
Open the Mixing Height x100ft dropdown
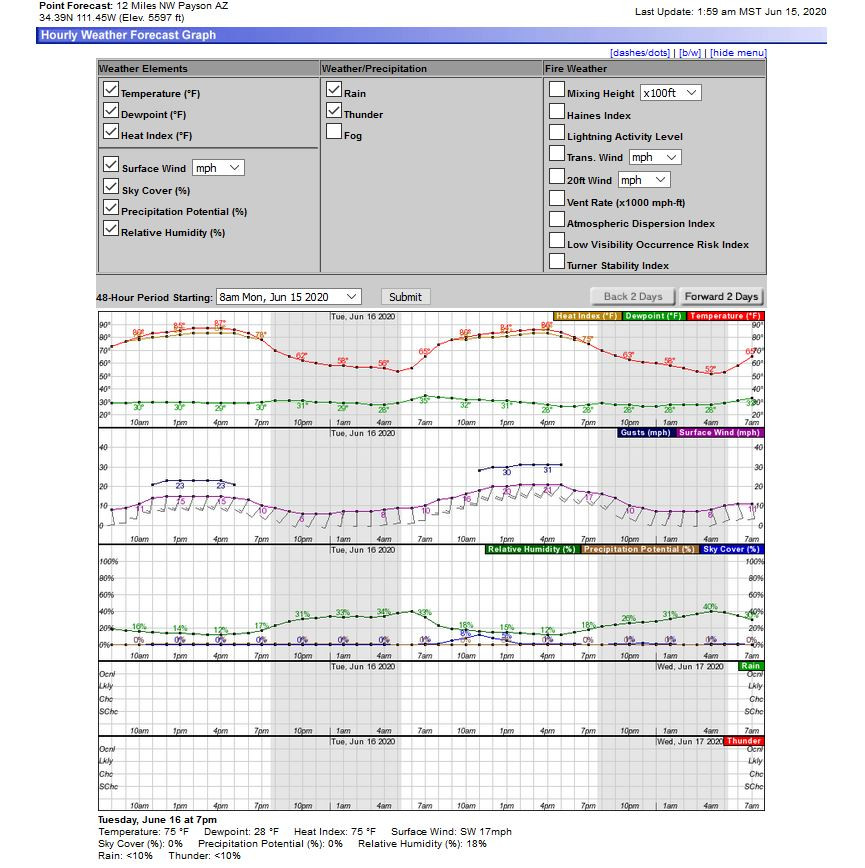click(670, 92)
